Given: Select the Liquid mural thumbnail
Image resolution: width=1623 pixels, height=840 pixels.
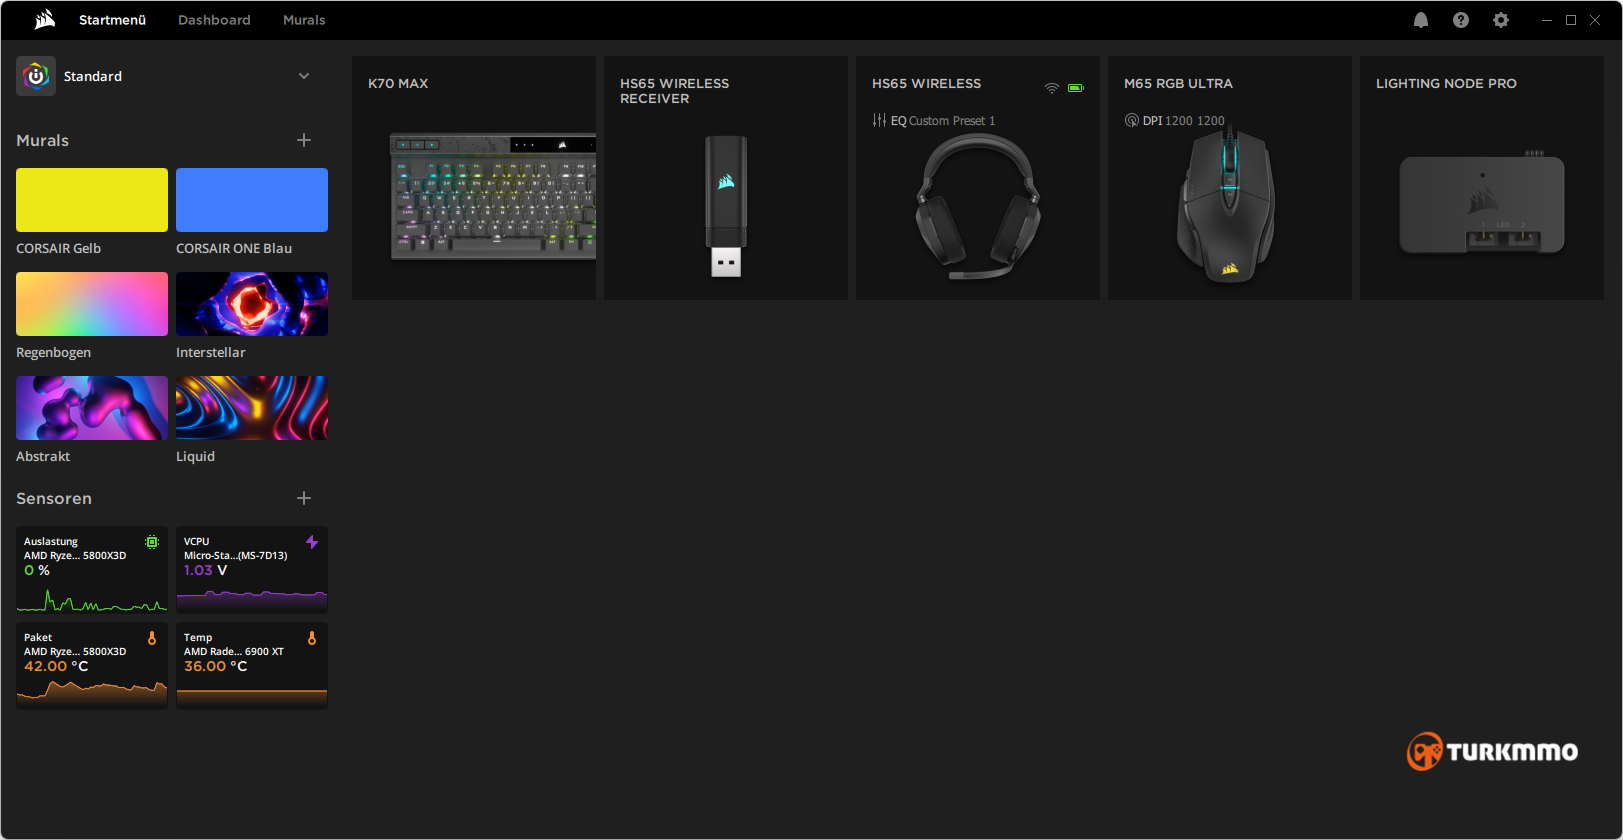Looking at the screenshot, I should click(252, 408).
